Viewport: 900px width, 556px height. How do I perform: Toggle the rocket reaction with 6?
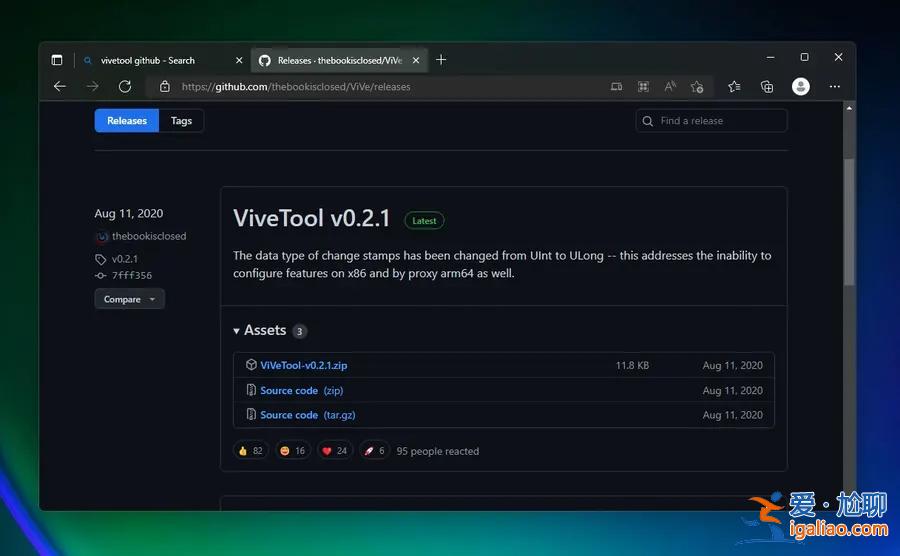pyautogui.click(x=374, y=451)
